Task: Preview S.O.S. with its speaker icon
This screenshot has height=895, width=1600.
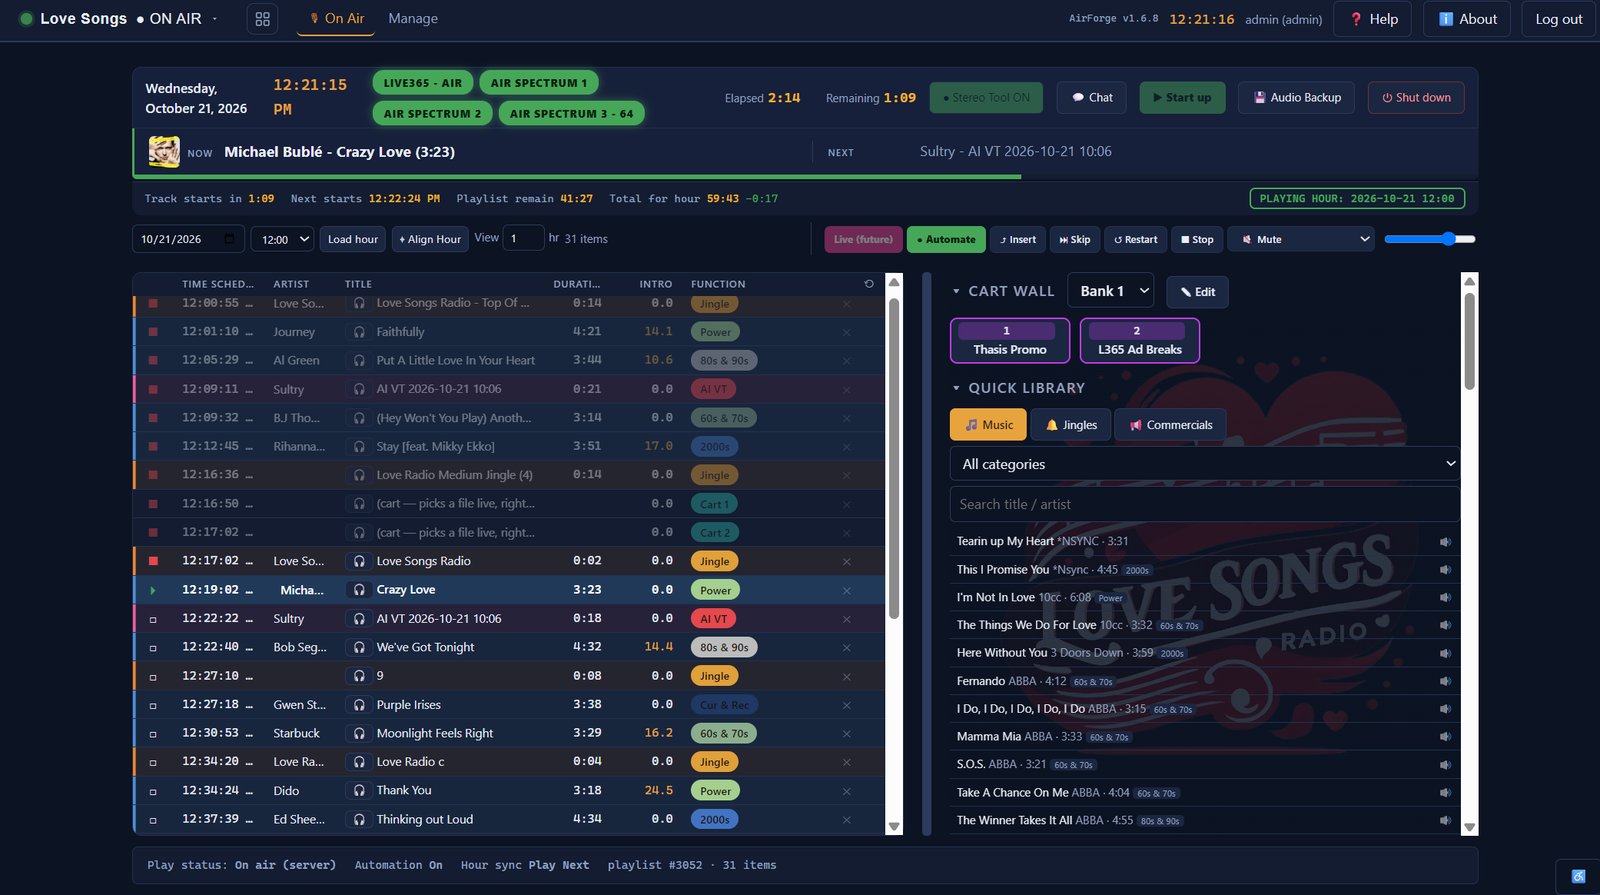Action: point(1445,765)
